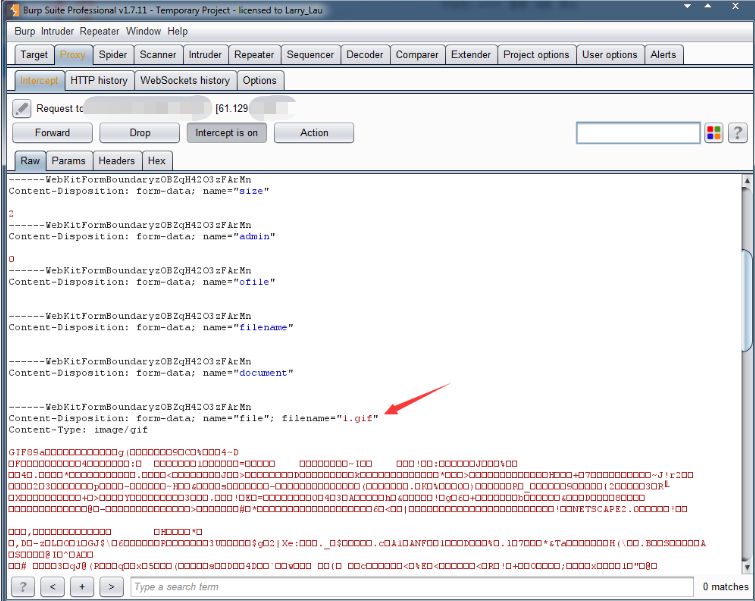Open the HTTP history sub-tab
Viewport: 755px width, 601px height.
[99, 80]
